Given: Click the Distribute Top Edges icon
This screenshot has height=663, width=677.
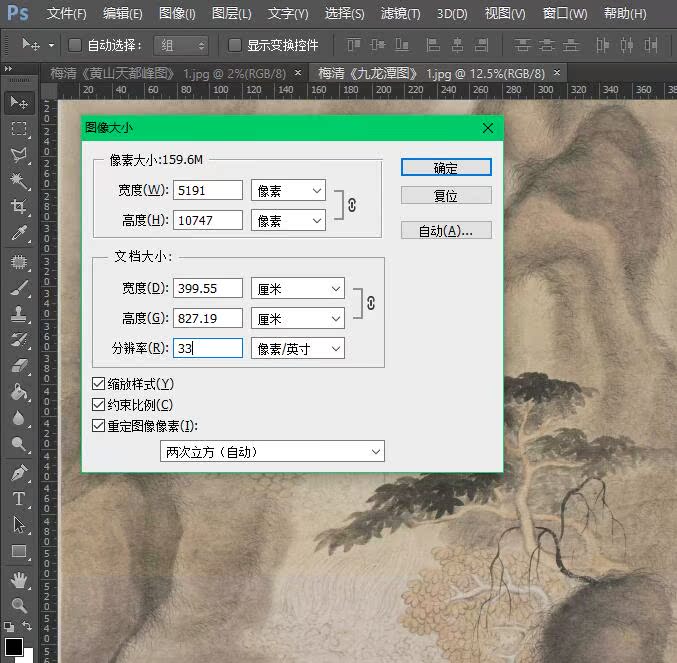Looking at the screenshot, I should point(522,44).
